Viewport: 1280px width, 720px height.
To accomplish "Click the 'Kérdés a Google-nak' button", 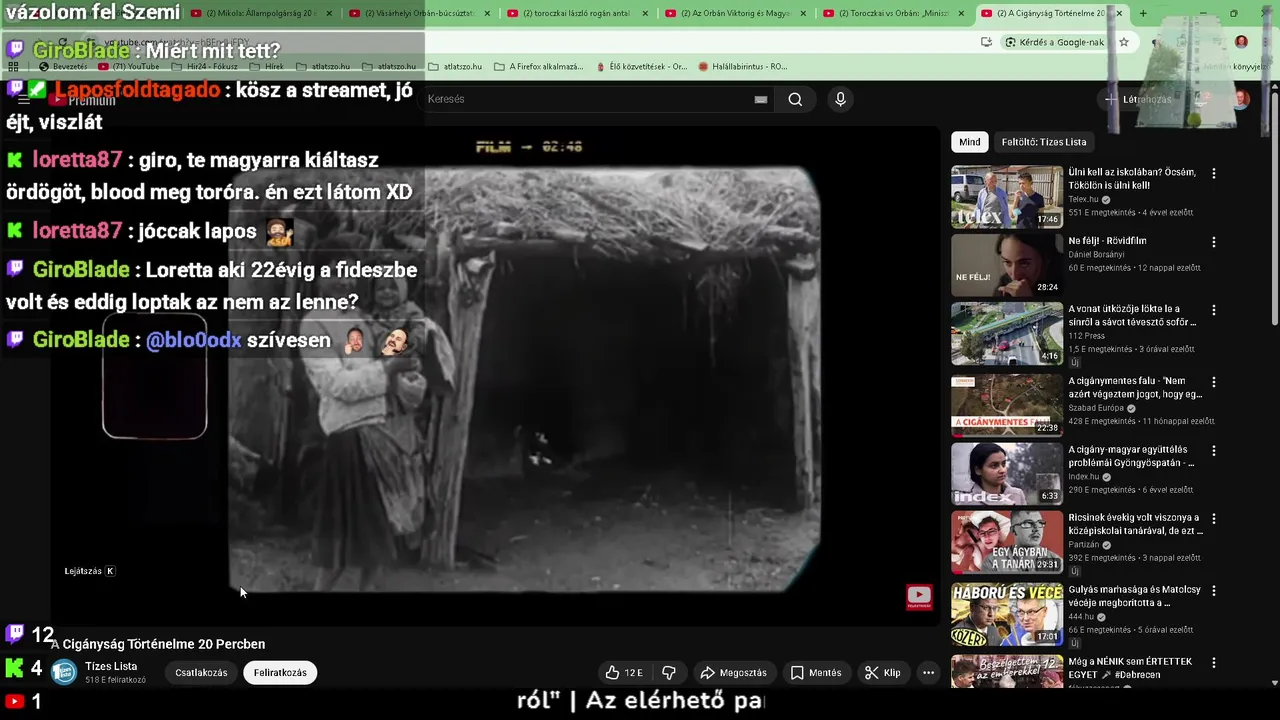I will 1054,42.
